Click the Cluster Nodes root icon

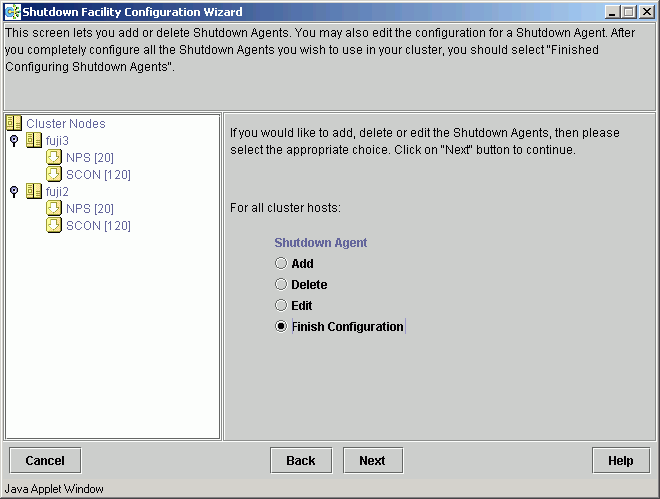[14, 123]
